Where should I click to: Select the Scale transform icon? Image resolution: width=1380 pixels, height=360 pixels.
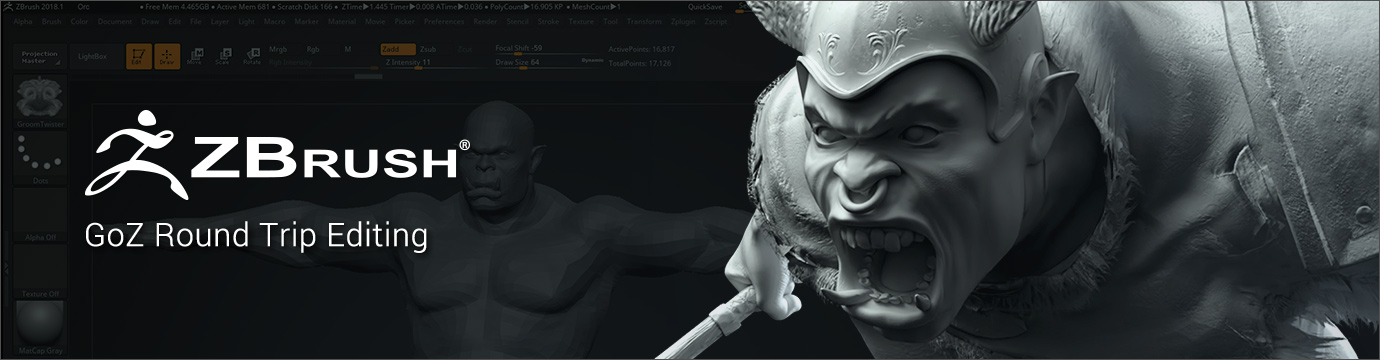pyautogui.click(x=222, y=56)
